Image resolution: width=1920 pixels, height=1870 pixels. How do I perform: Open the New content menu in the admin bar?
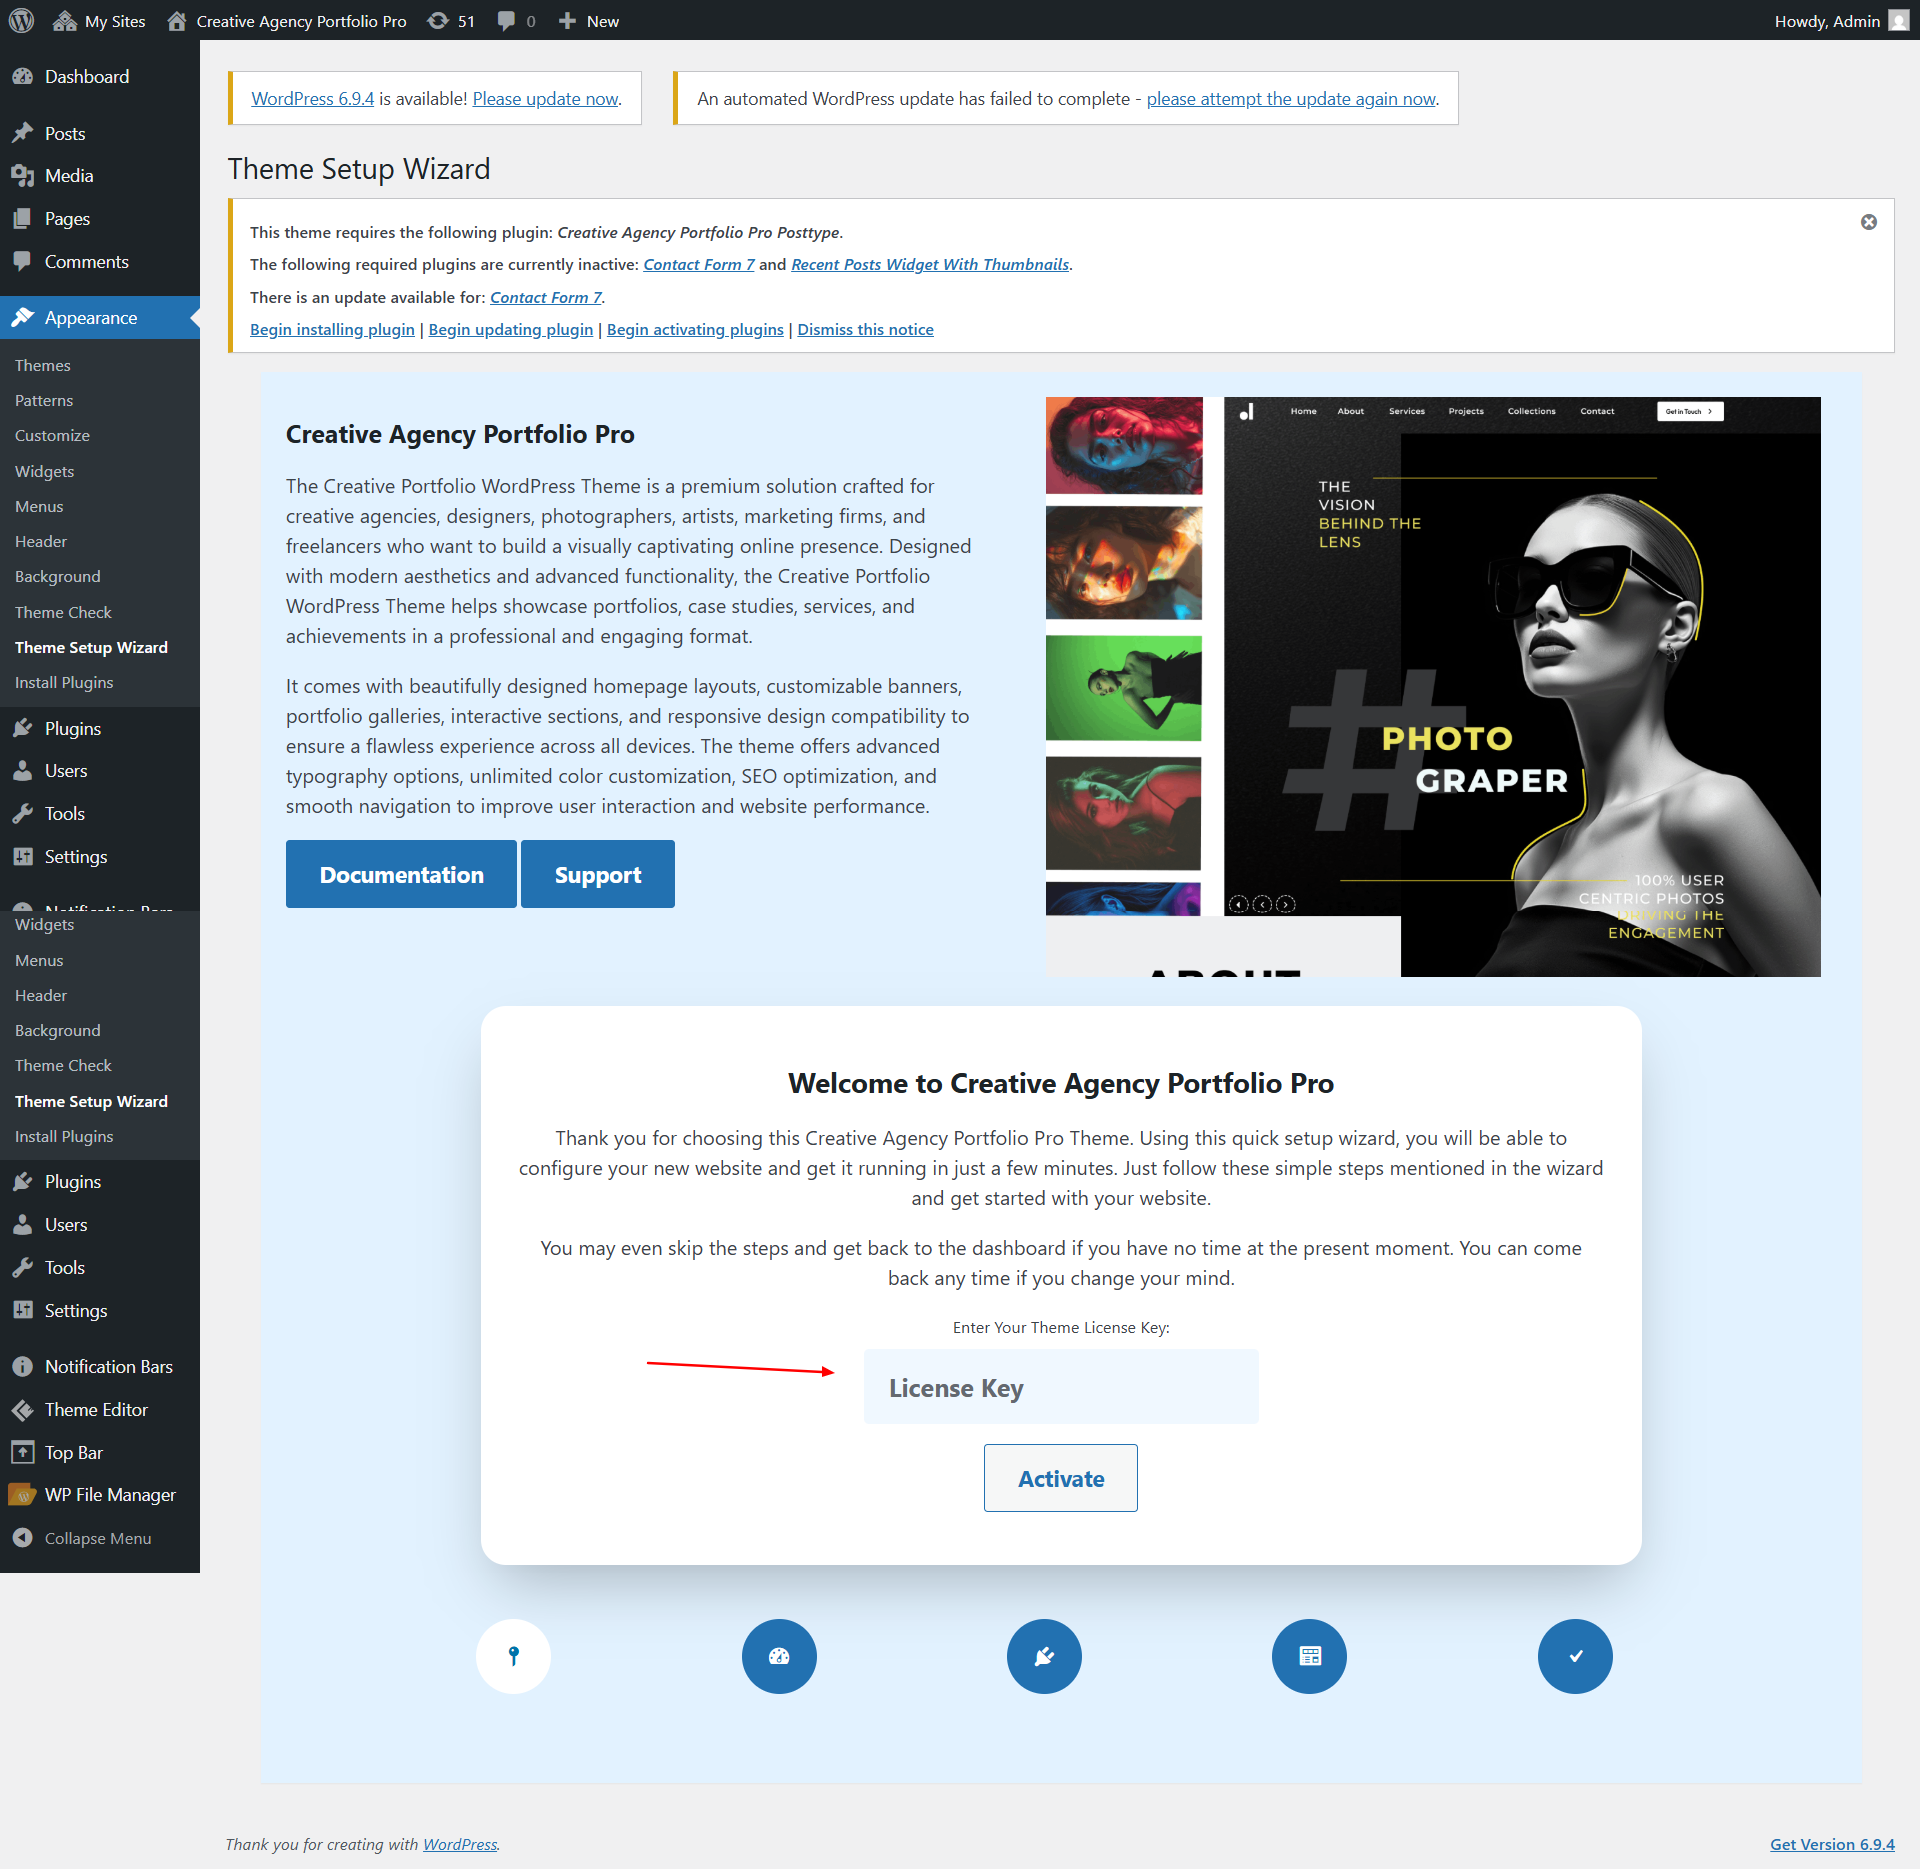(589, 21)
